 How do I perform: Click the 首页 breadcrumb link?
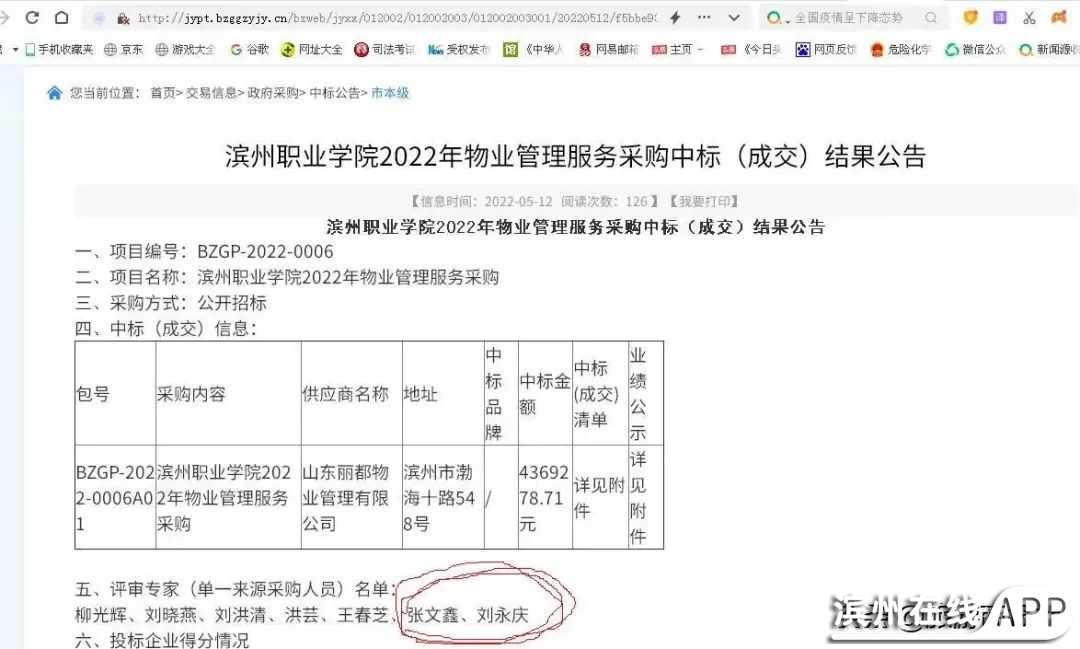pos(162,93)
